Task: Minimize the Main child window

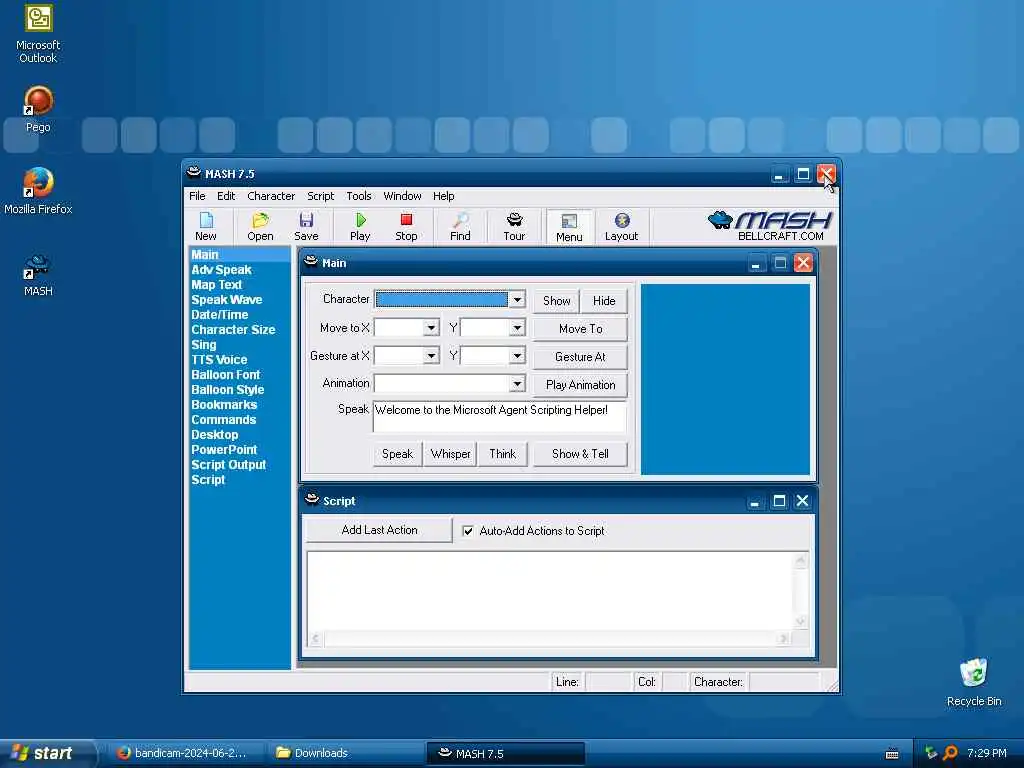Action: click(756, 263)
